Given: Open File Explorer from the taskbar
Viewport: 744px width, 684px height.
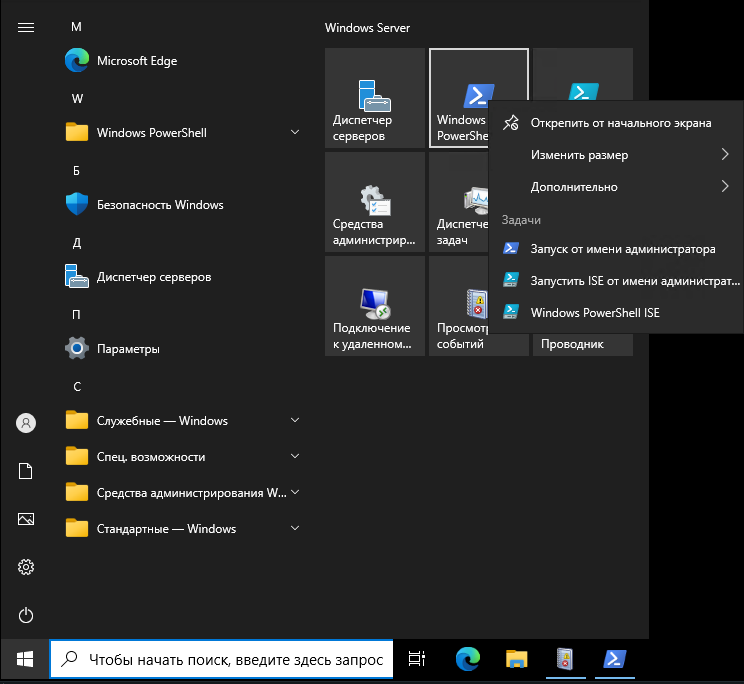Looking at the screenshot, I should pos(516,658).
